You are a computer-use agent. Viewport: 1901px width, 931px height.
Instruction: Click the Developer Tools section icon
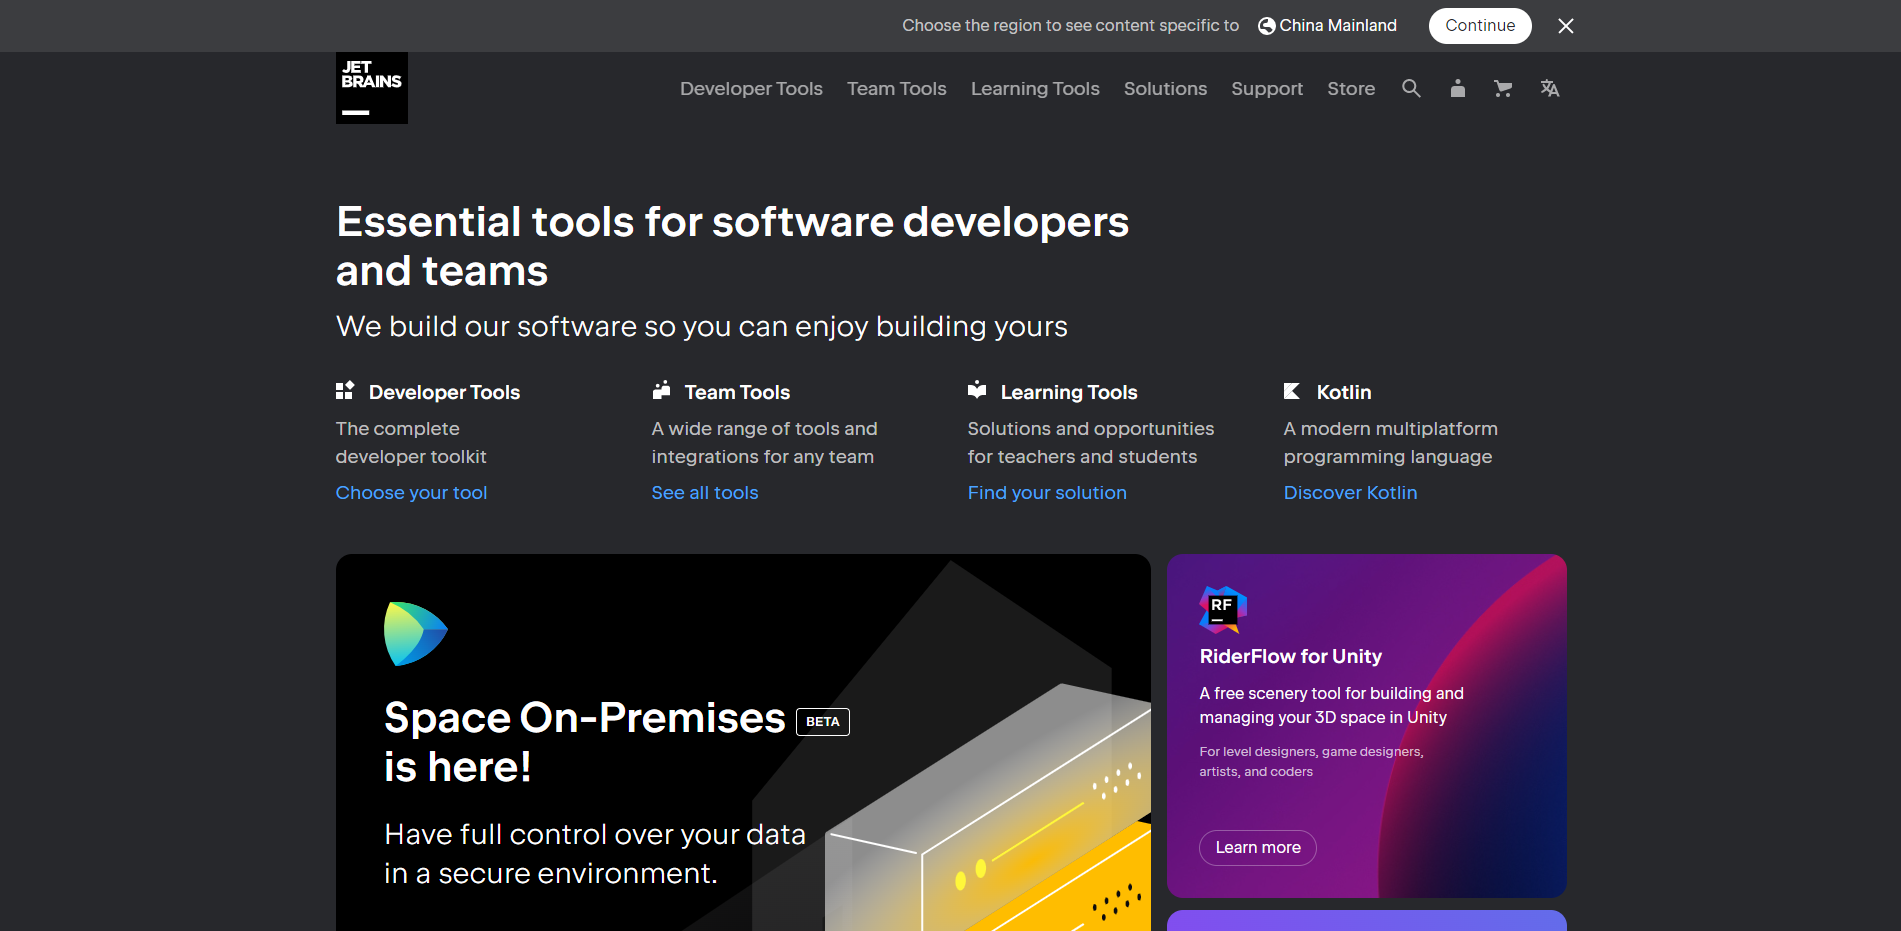click(x=345, y=391)
